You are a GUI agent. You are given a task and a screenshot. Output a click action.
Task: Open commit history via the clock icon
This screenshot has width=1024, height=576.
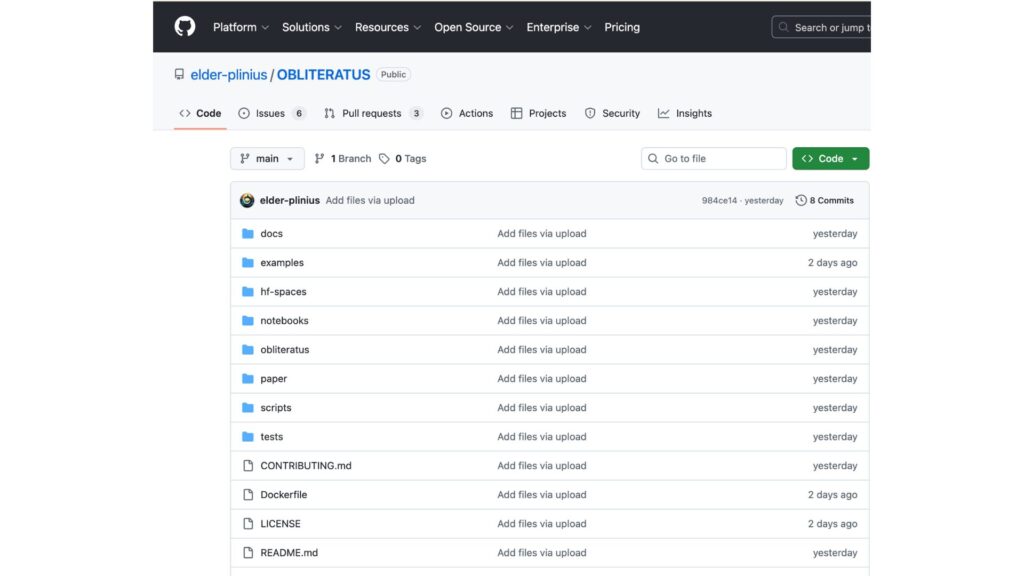(802, 200)
